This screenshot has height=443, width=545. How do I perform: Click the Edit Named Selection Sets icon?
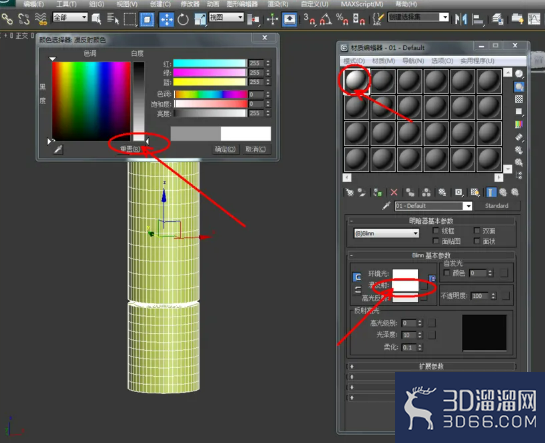point(377,19)
